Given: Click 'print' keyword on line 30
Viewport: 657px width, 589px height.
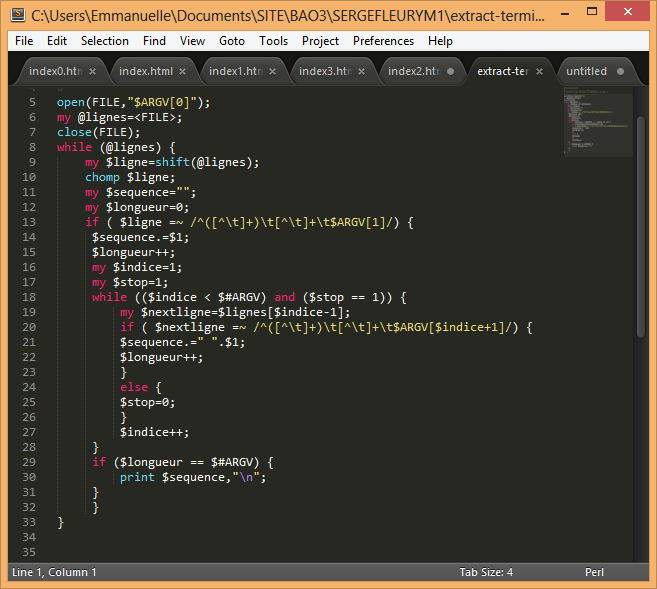Looking at the screenshot, I should tap(137, 477).
